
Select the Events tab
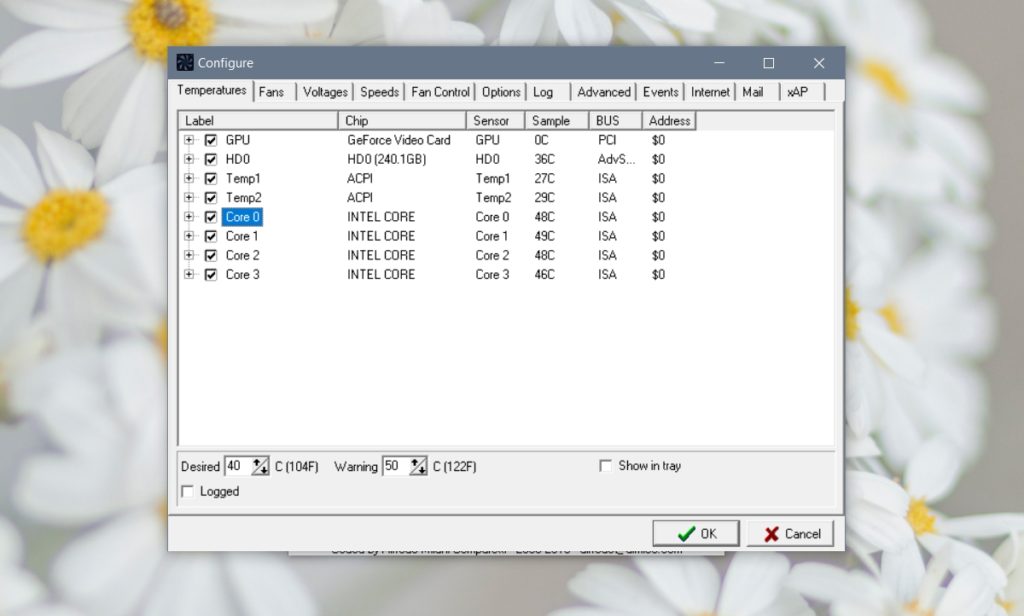660,91
